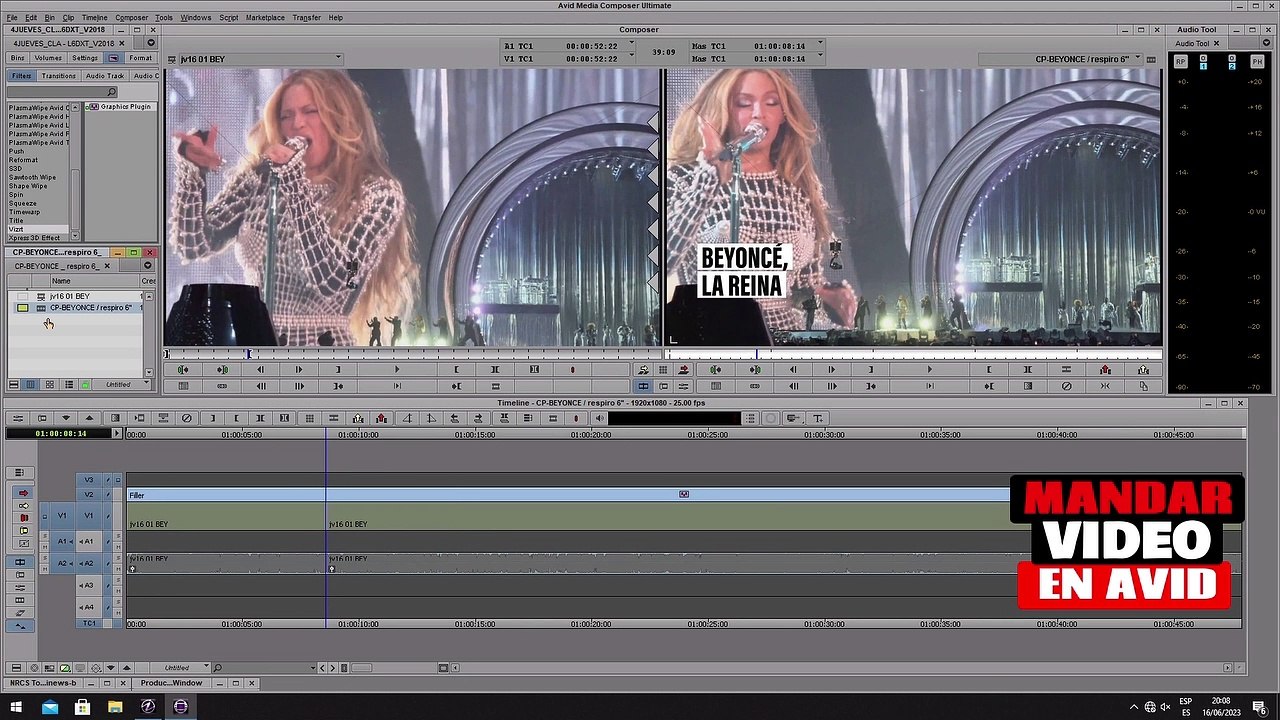Click Remove Effect in timeline toolbar
The image size is (1280, 720).
click(187, 418)
